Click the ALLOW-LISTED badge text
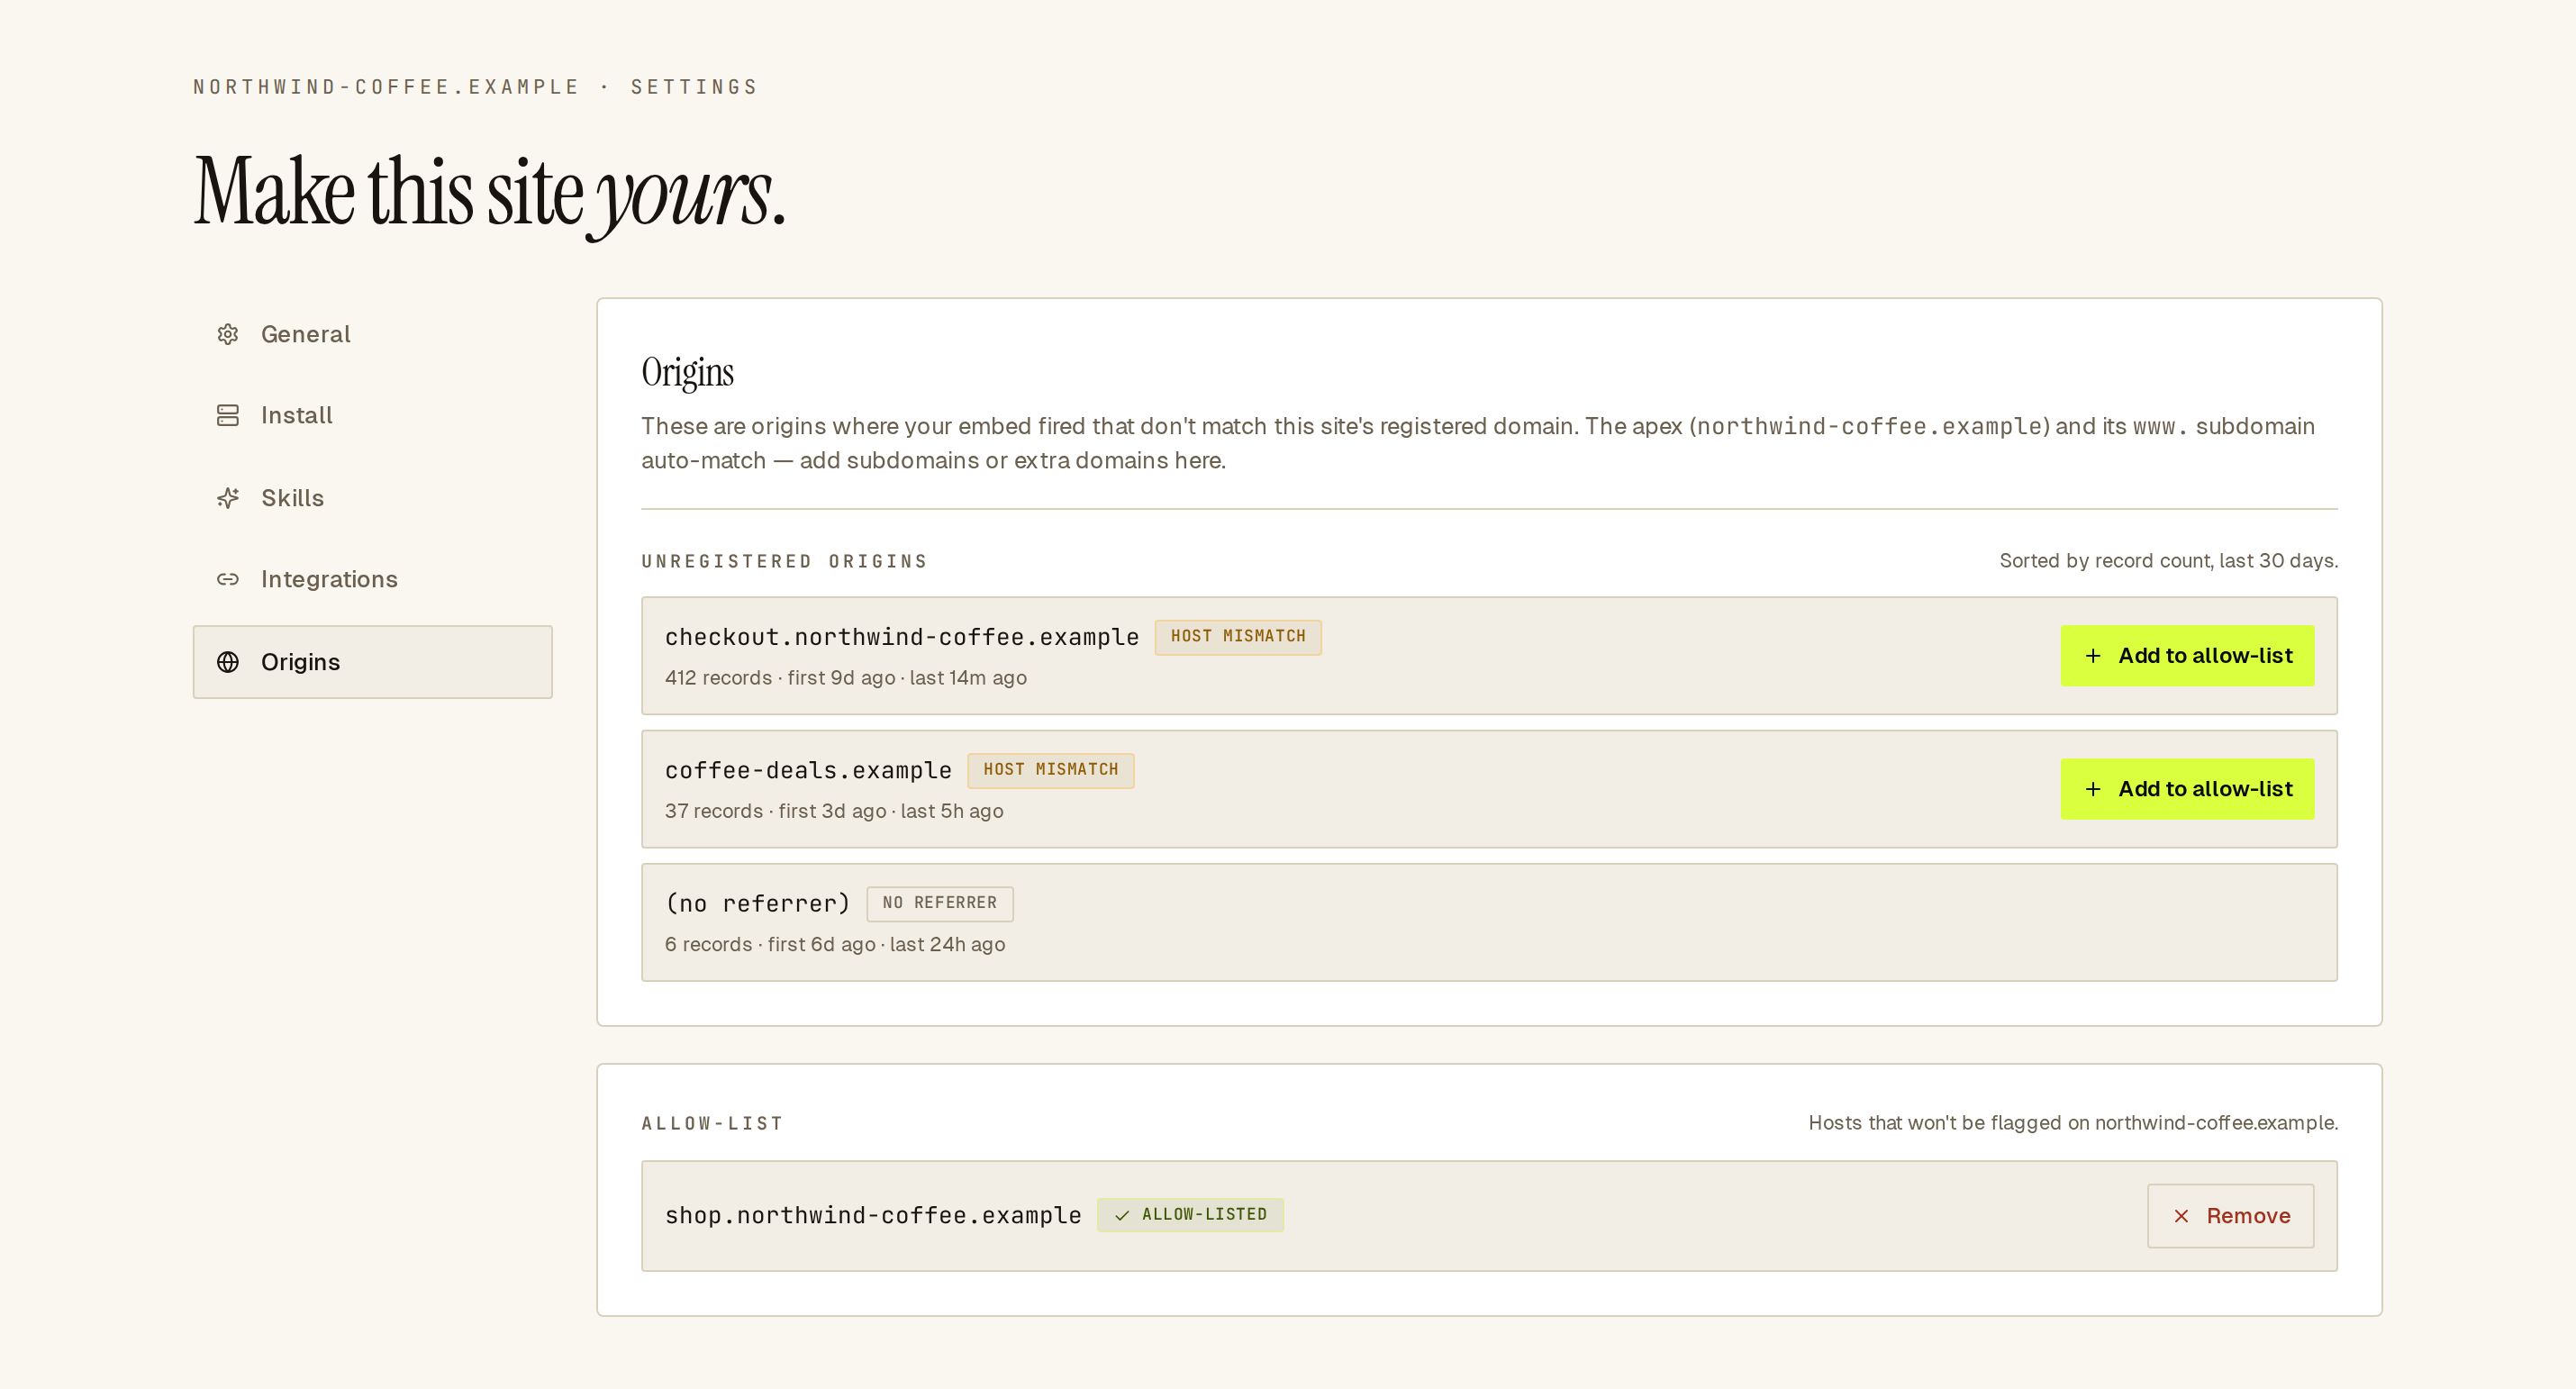The width and height of the screenshot is (2576, 1389). (1204, 1214)
